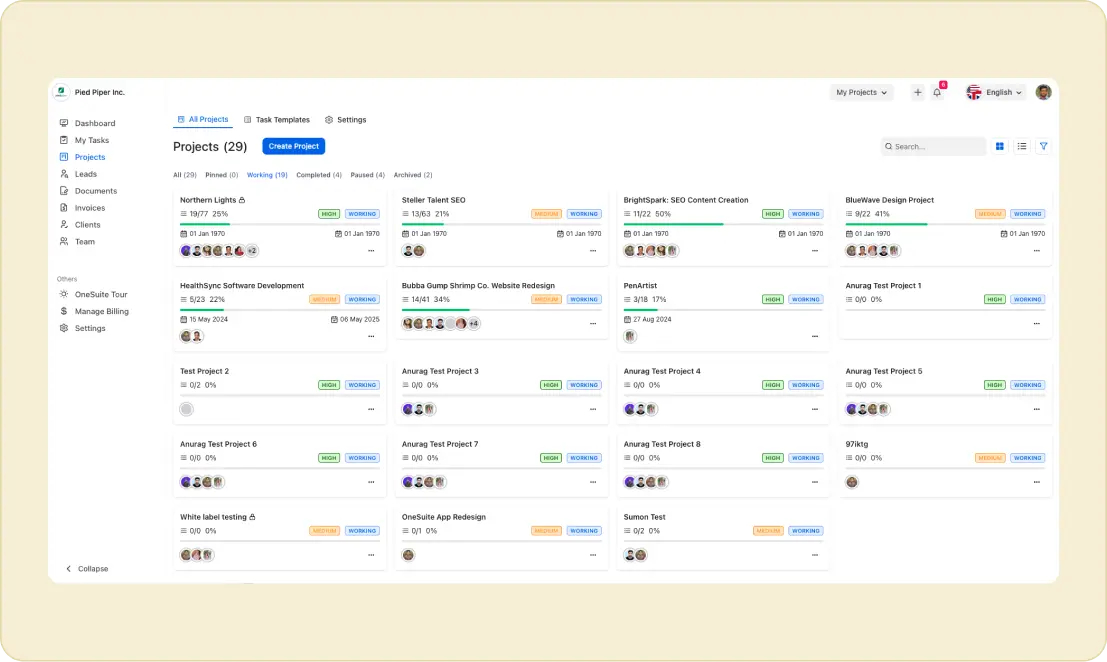The height and width of the screenshot is (662, 1107).
Task: Click the BlueWave Design Project progress bar
Action: 945,224
